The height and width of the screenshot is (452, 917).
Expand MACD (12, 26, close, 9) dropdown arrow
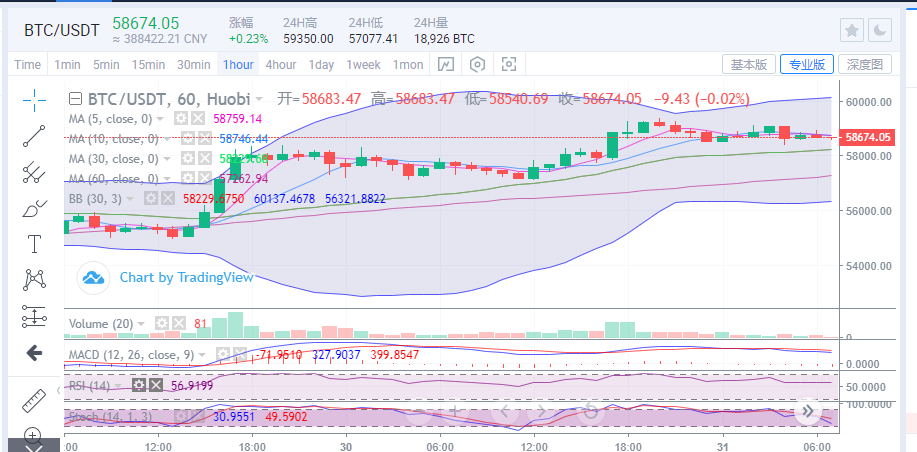(x=201, y=355)
